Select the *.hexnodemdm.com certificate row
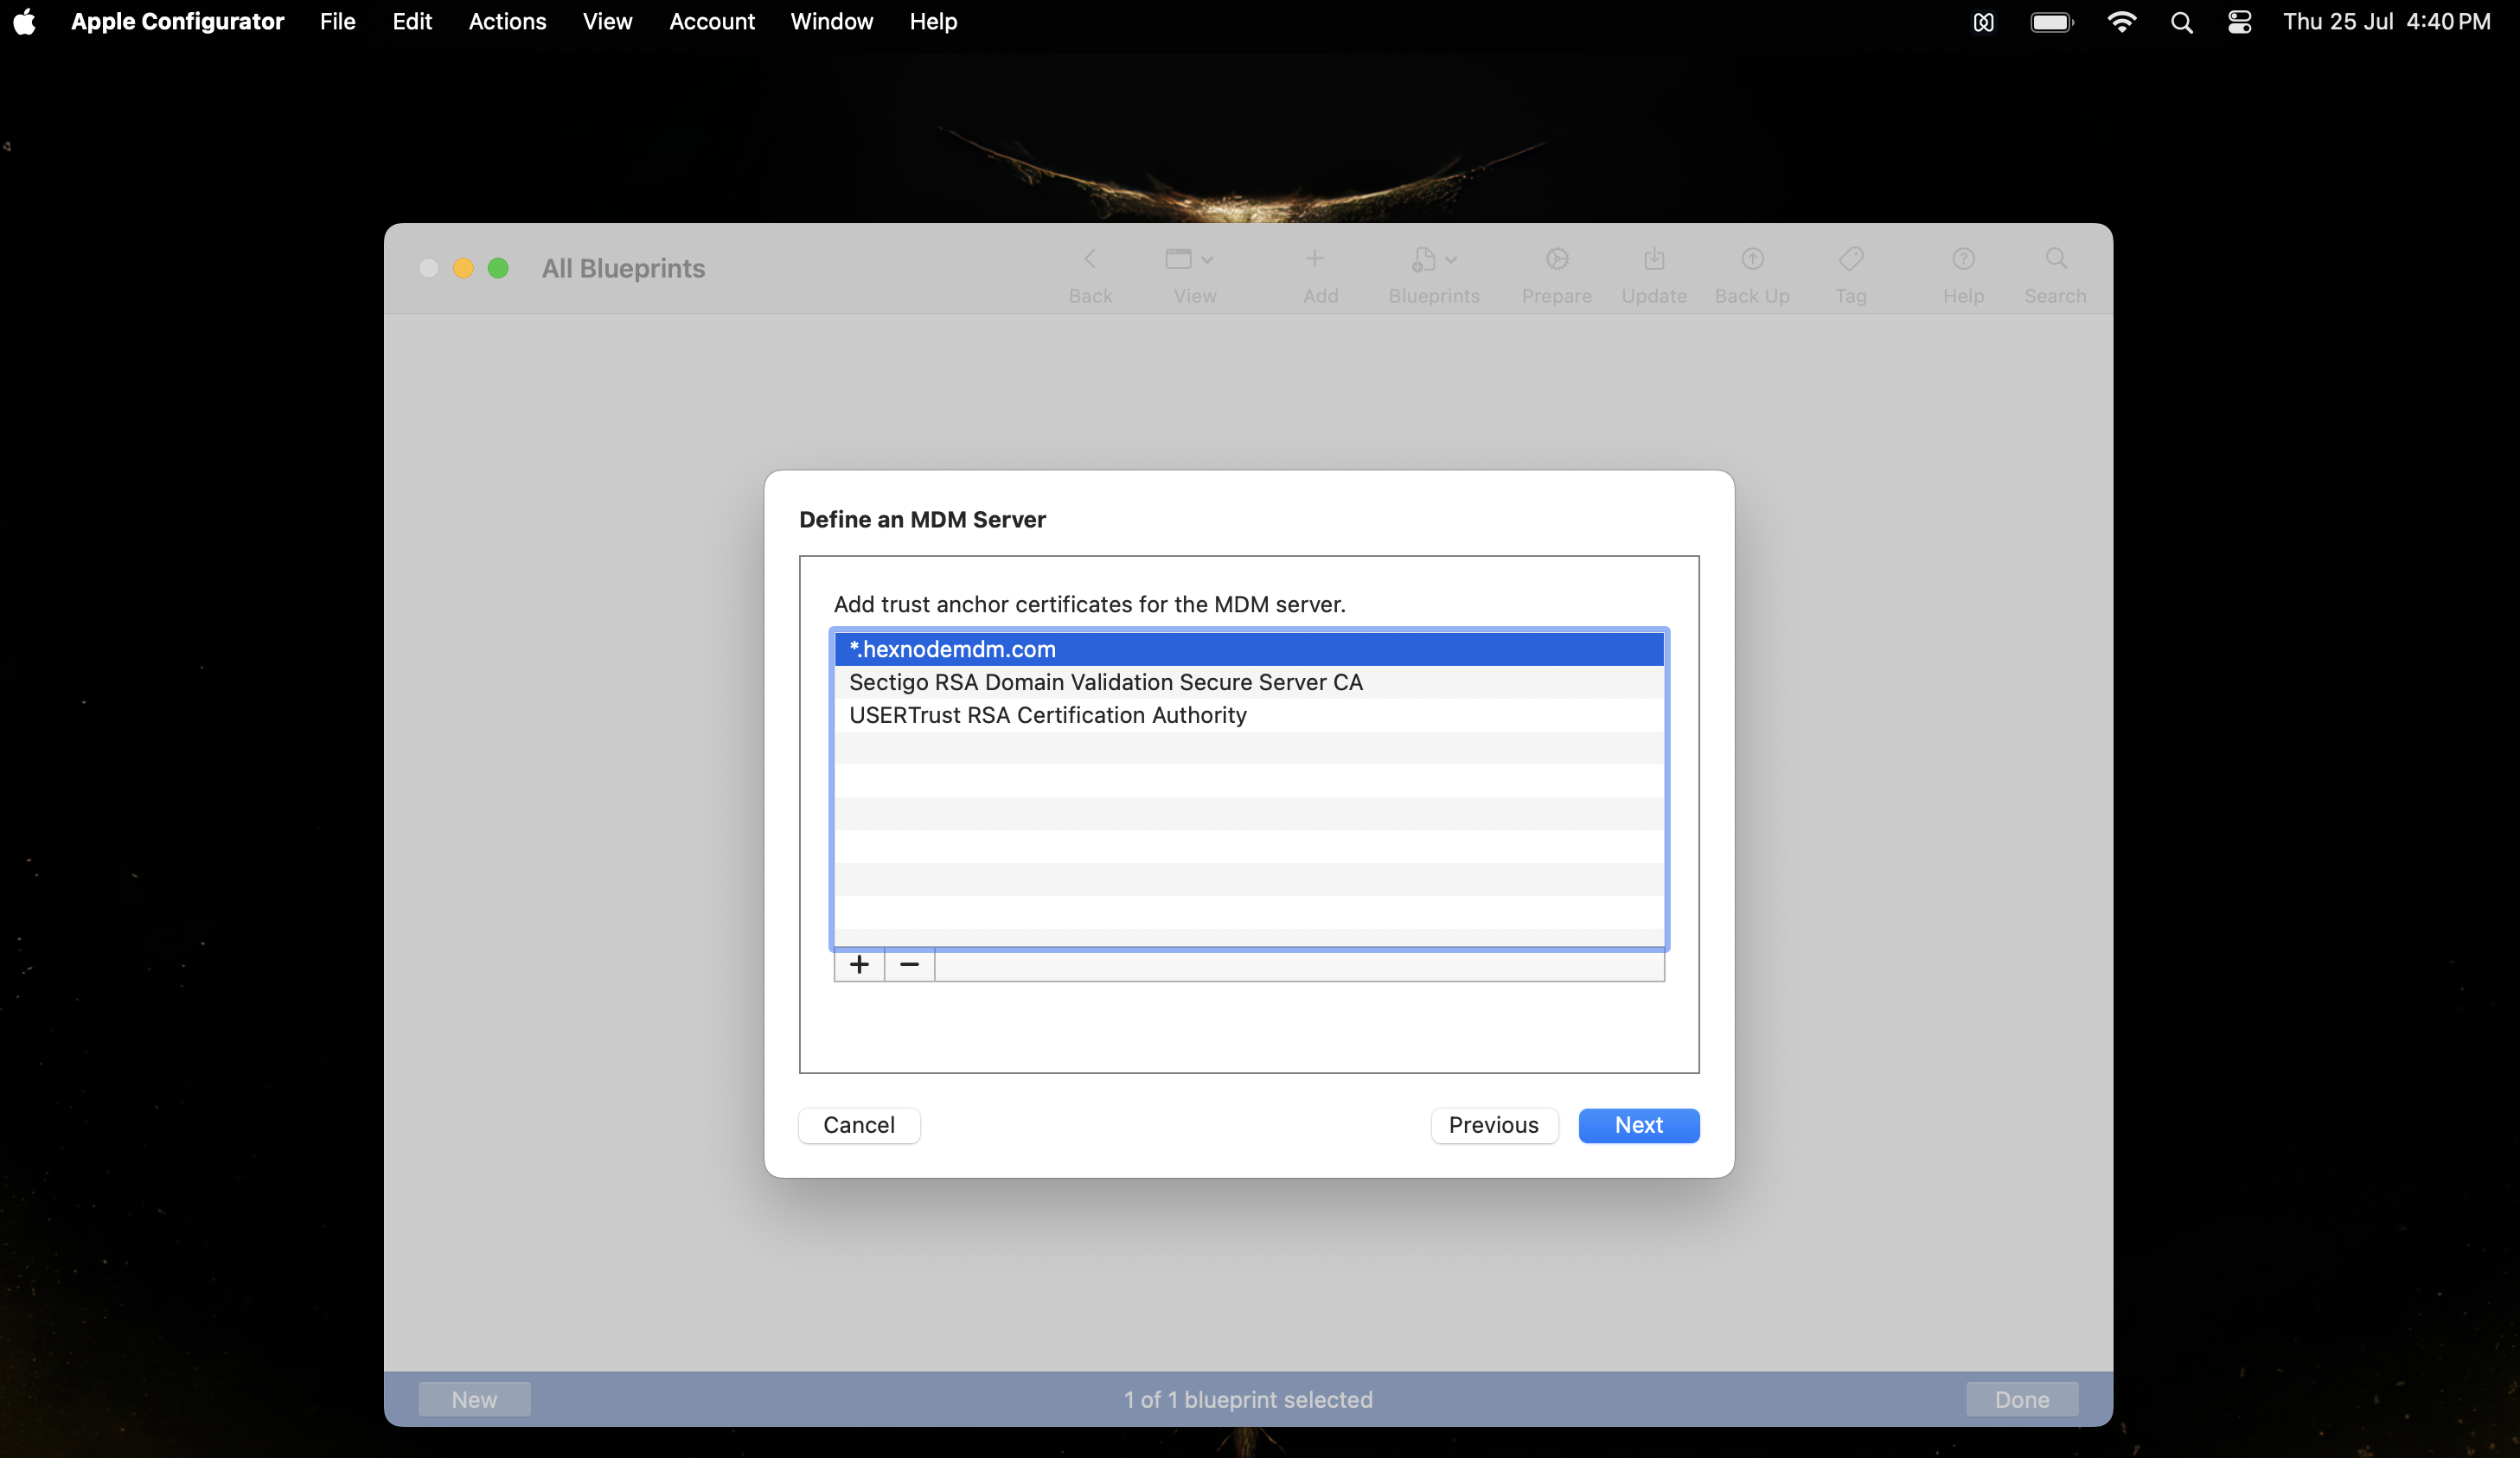This screenshot has width=2520, height=1458. (1249, 649)
